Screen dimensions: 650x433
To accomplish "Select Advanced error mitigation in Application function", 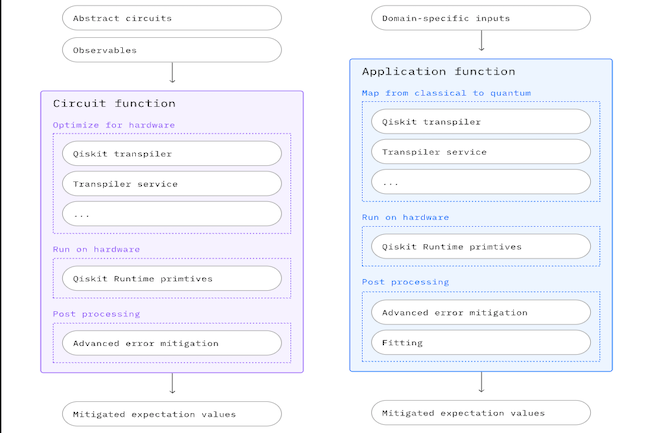I will click(481, 312).
